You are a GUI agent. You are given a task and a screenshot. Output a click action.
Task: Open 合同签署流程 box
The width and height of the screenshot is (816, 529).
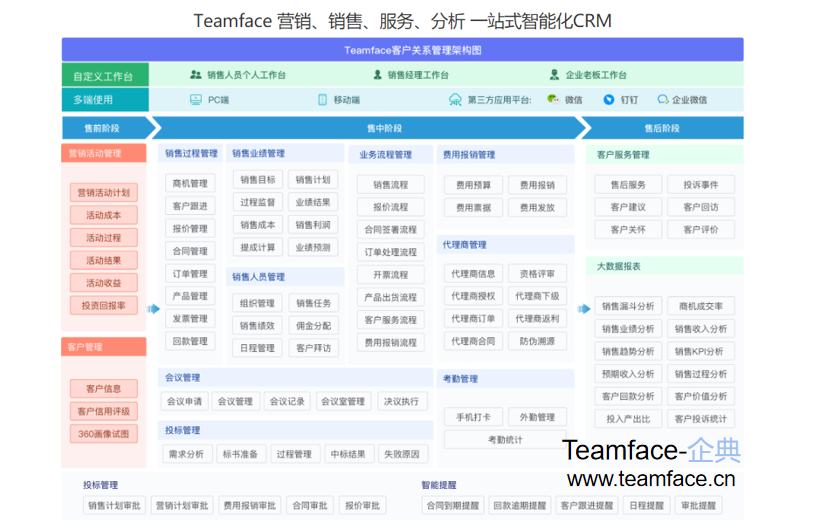tap(390, 229)
